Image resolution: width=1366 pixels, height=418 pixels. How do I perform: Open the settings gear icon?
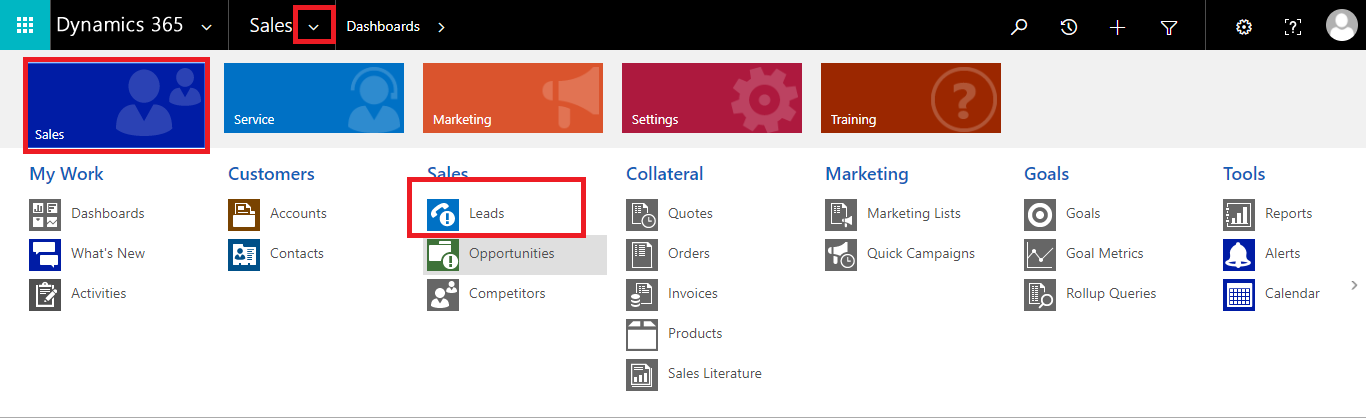coord(1244,27)
